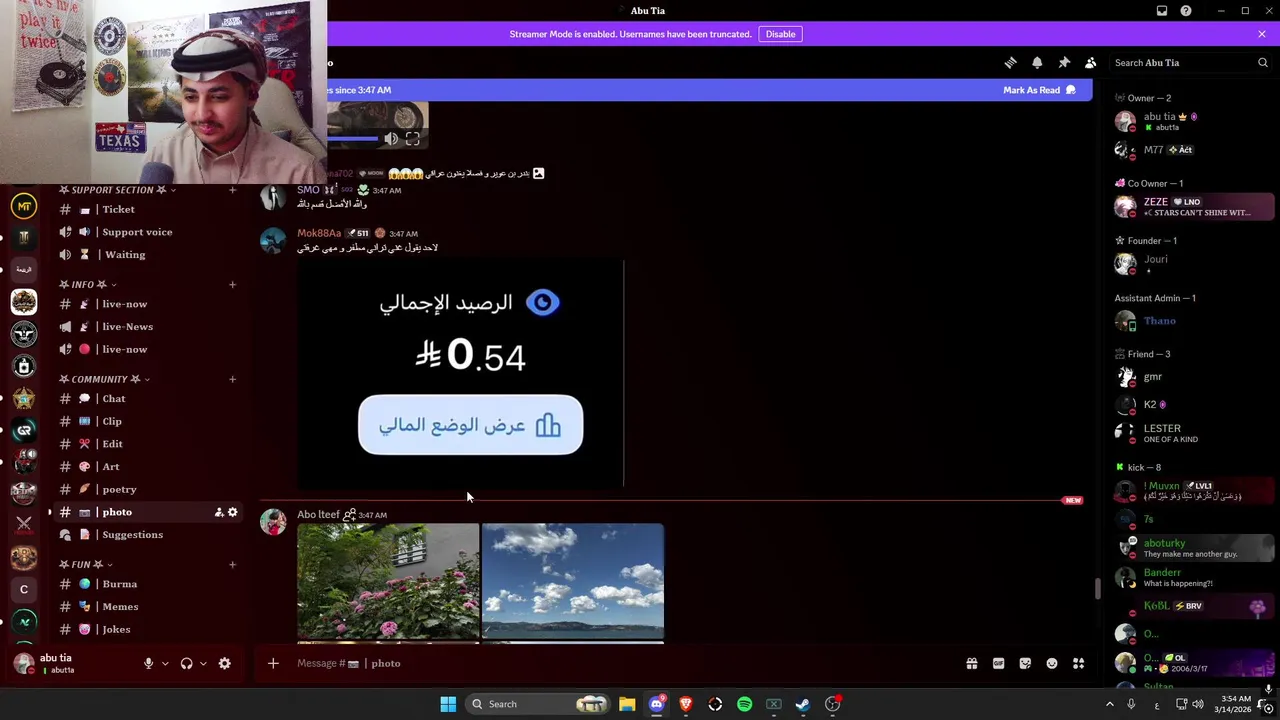Screen dimensions: 1280x720
Task: Open User Settings gear icon
Action: (x=224, y=663)
